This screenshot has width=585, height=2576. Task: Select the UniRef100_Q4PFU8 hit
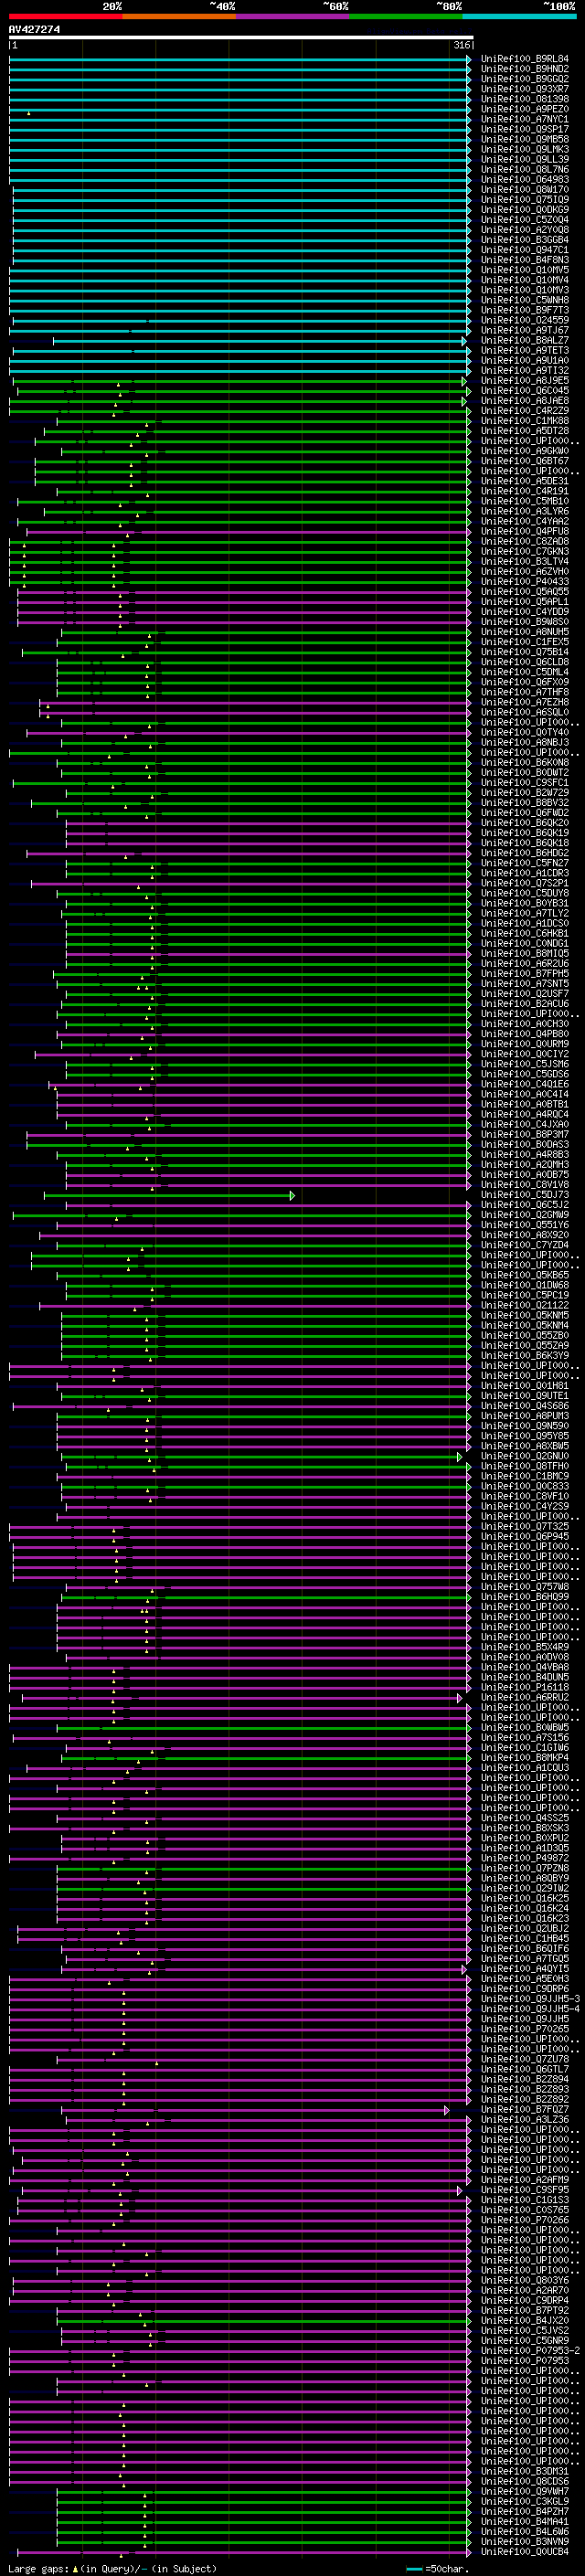pyautogui.click(x=524, y=531)
